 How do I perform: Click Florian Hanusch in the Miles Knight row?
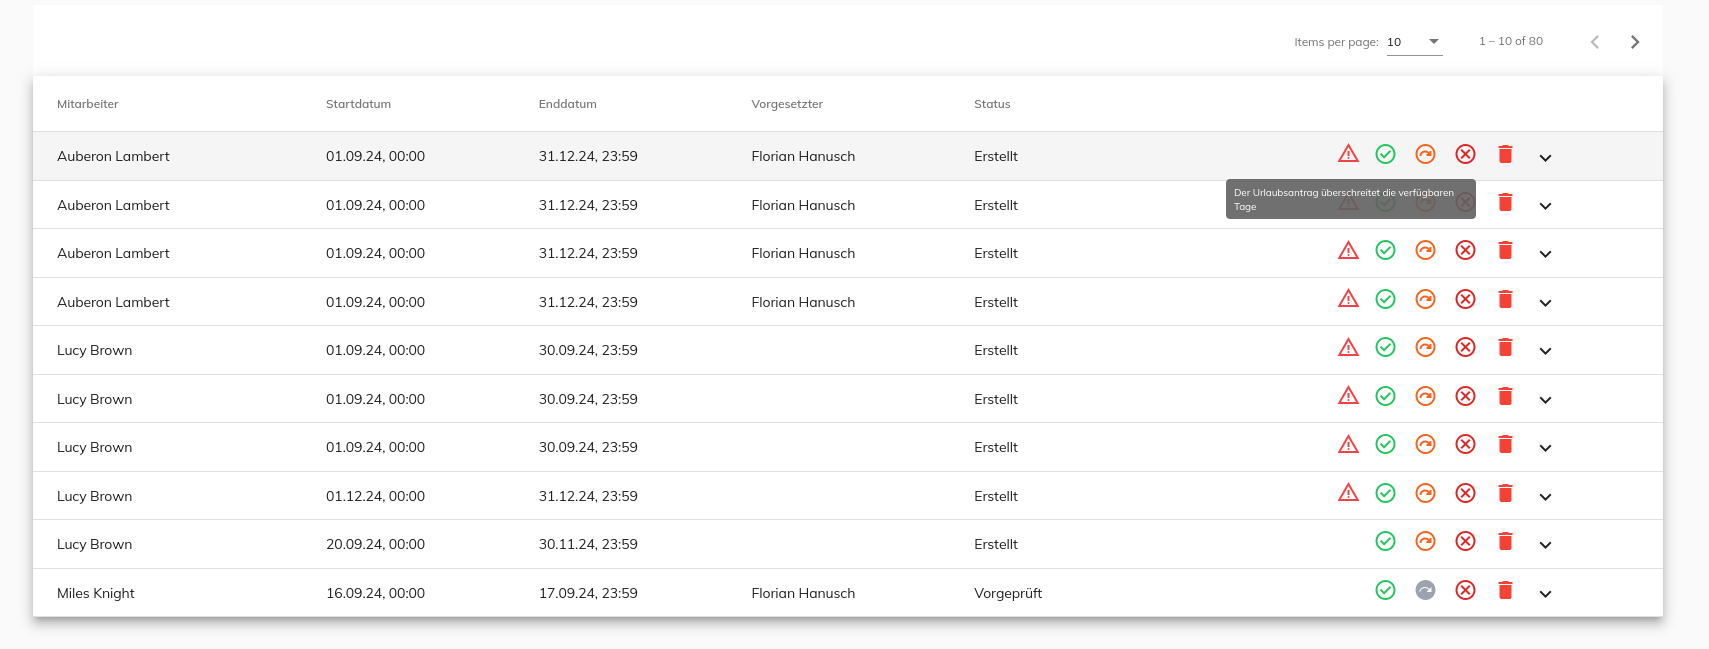pyautogui.click(x=803, y=593)
